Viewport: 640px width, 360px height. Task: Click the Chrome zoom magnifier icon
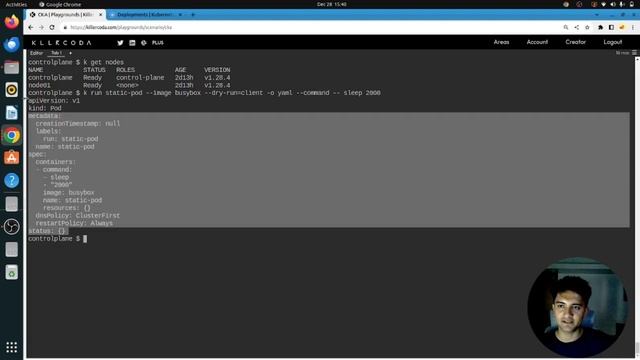pos(566,27)
